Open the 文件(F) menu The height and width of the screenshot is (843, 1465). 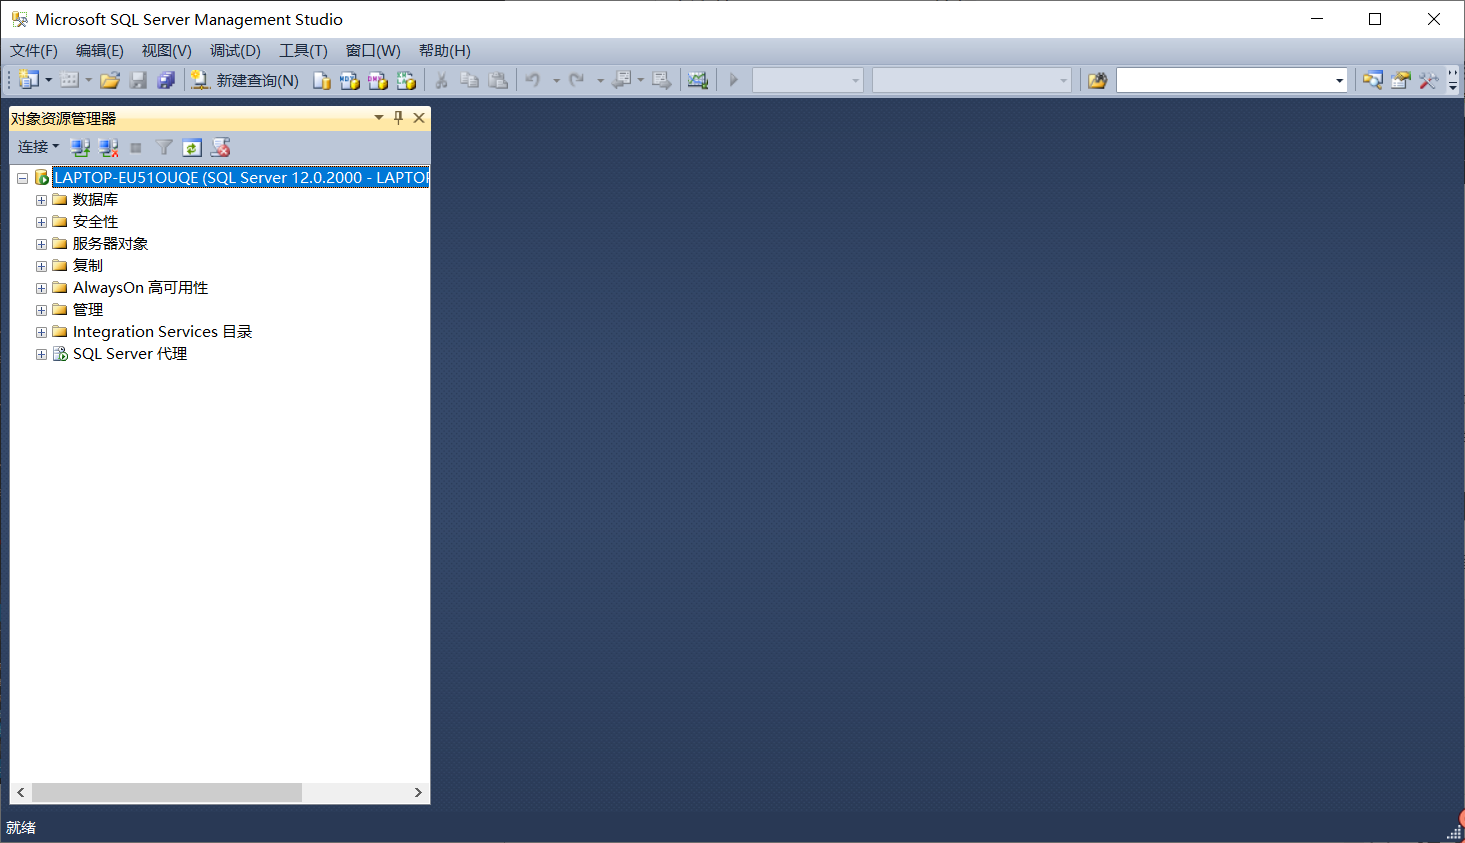[34, 51]
